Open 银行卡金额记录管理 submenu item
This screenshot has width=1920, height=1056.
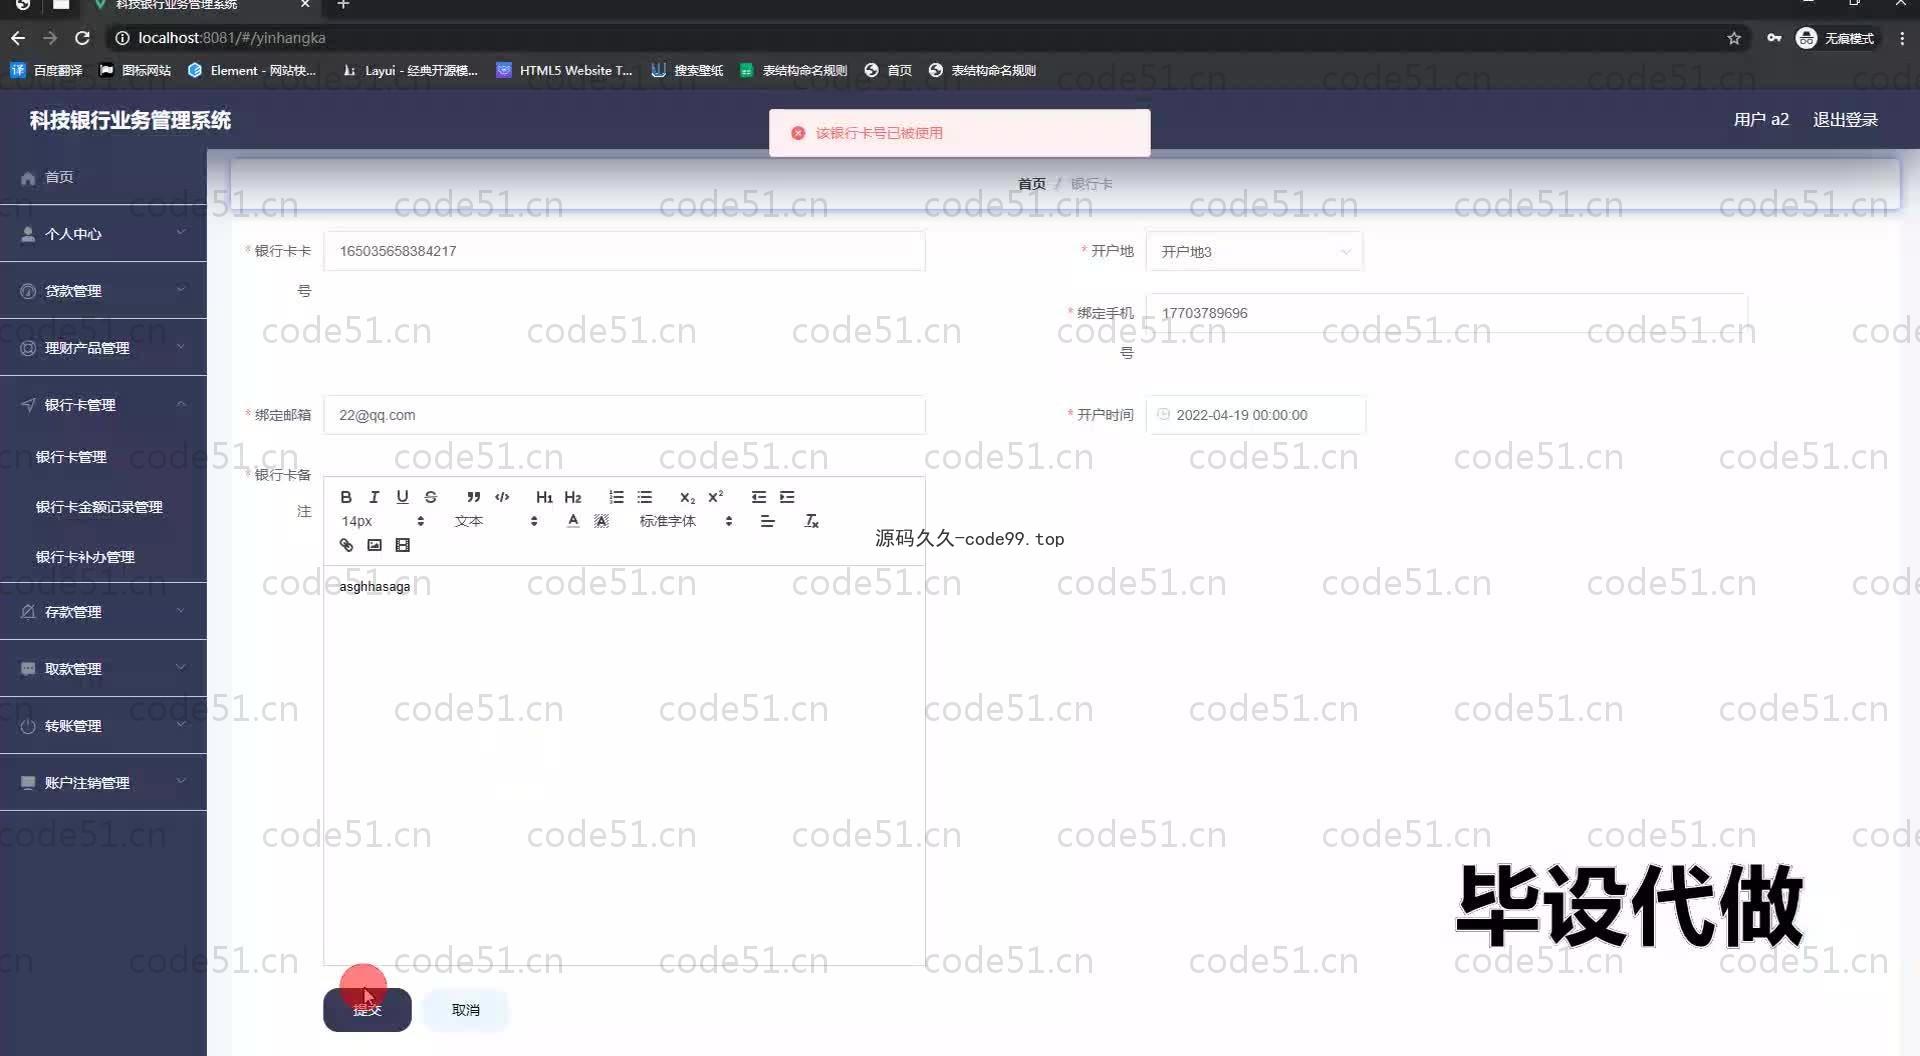pyautogui.click(x=103, y=507)
